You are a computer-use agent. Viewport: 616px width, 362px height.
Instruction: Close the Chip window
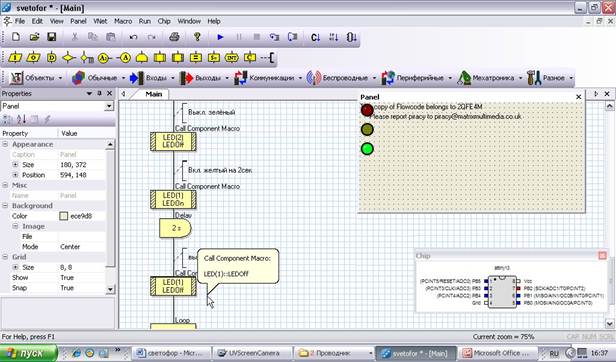click(602, 256)
